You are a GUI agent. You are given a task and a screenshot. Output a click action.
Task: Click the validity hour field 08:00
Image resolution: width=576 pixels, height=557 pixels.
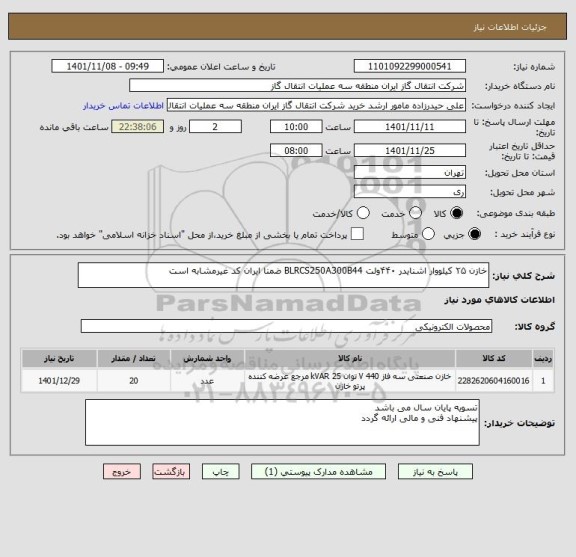click(296, 151)
